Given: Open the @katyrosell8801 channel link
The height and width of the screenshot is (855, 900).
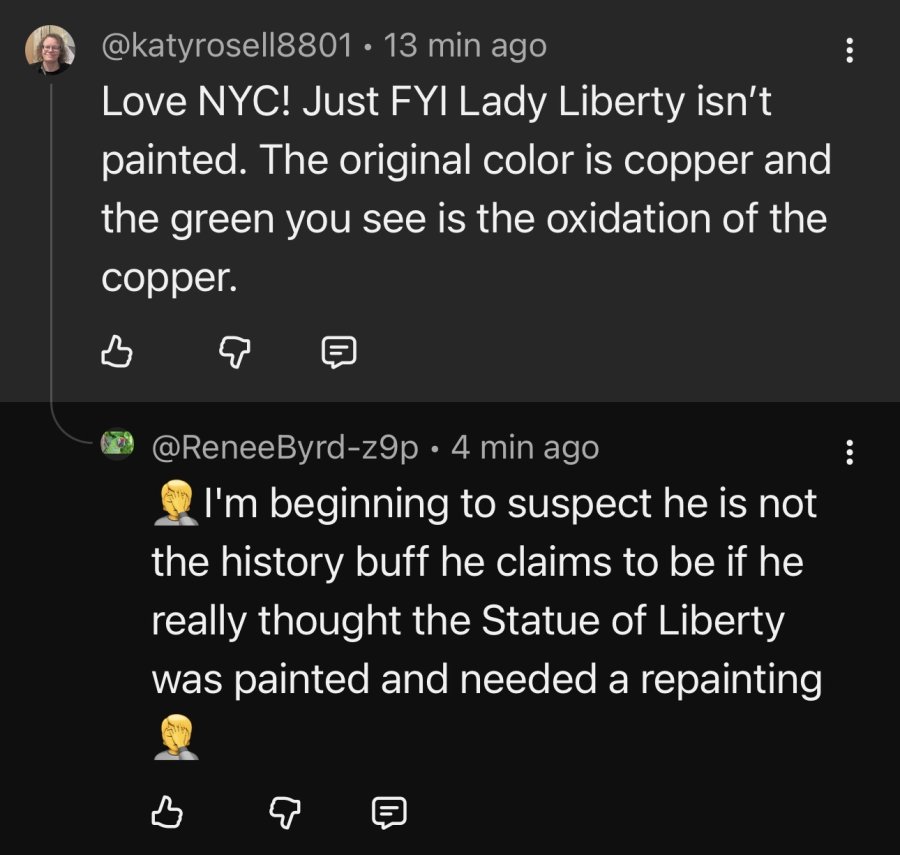Looking at the screenshot, I should 227,45.
